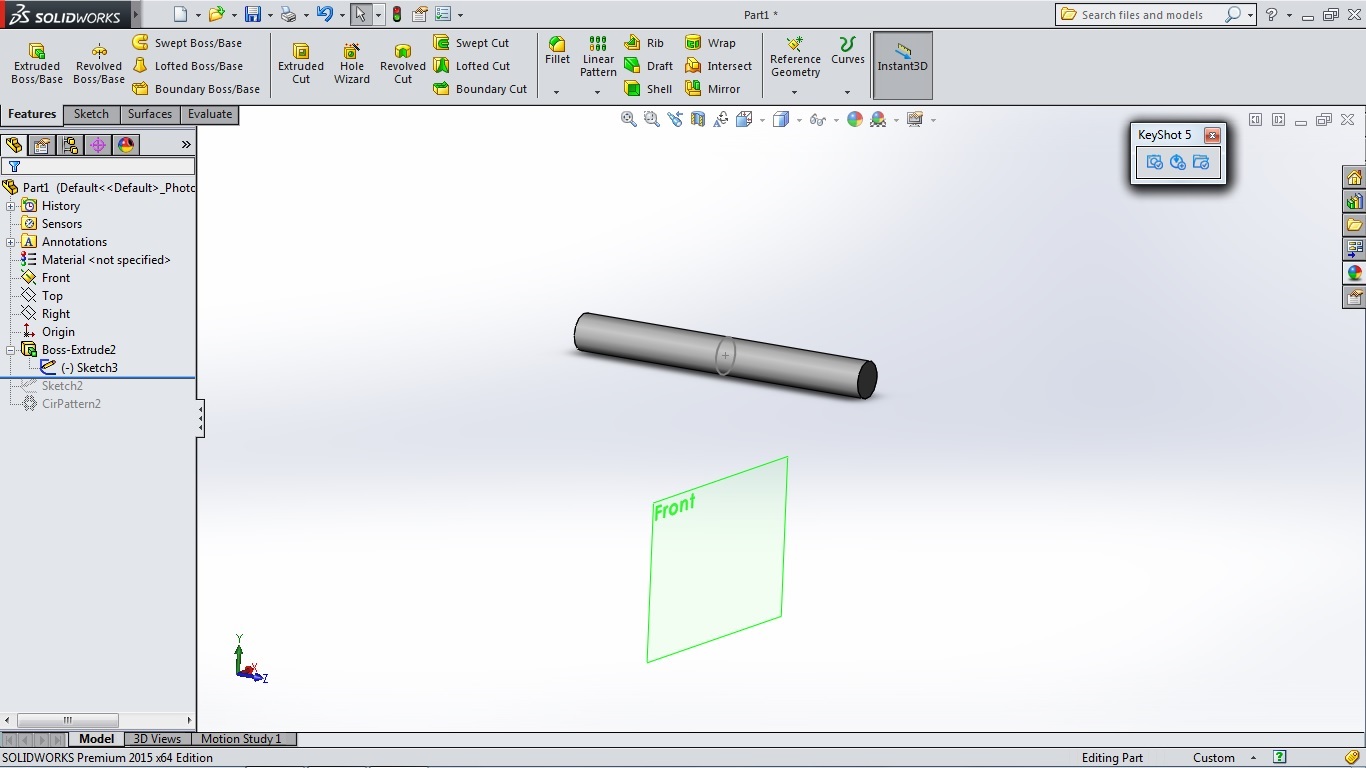Apply the Draft feature
Screen dimensions: 1366x768
[x=648, y=66]
